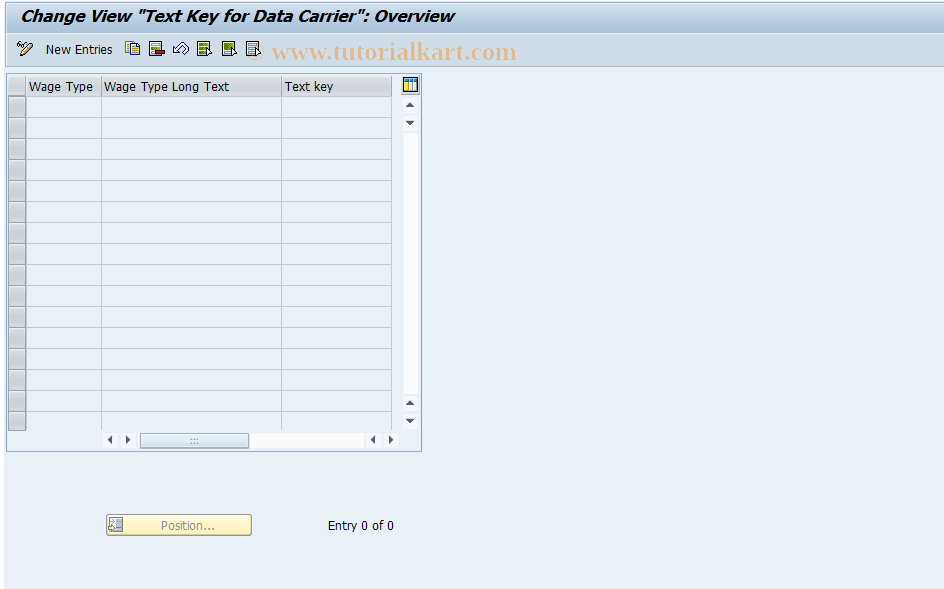The width and height of the screenshot is (944, 589).
Task: Click the Select All icon
Action: [x=205, y=49]
